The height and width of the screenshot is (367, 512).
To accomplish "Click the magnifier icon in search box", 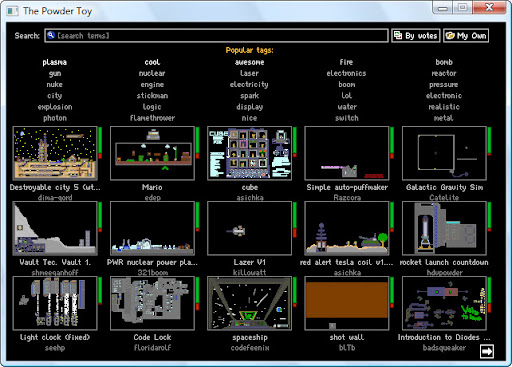I will tap(51, 35).
